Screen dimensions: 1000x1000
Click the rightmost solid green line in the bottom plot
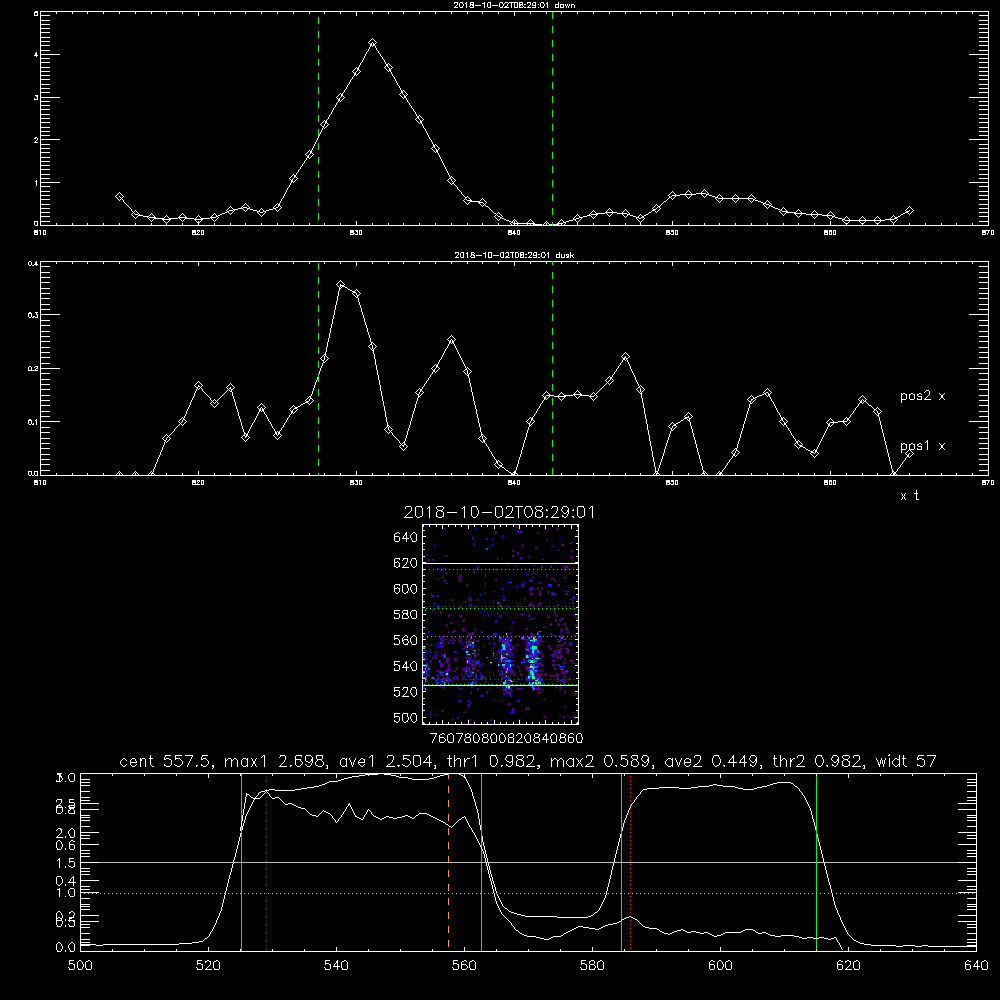(816, 861)
